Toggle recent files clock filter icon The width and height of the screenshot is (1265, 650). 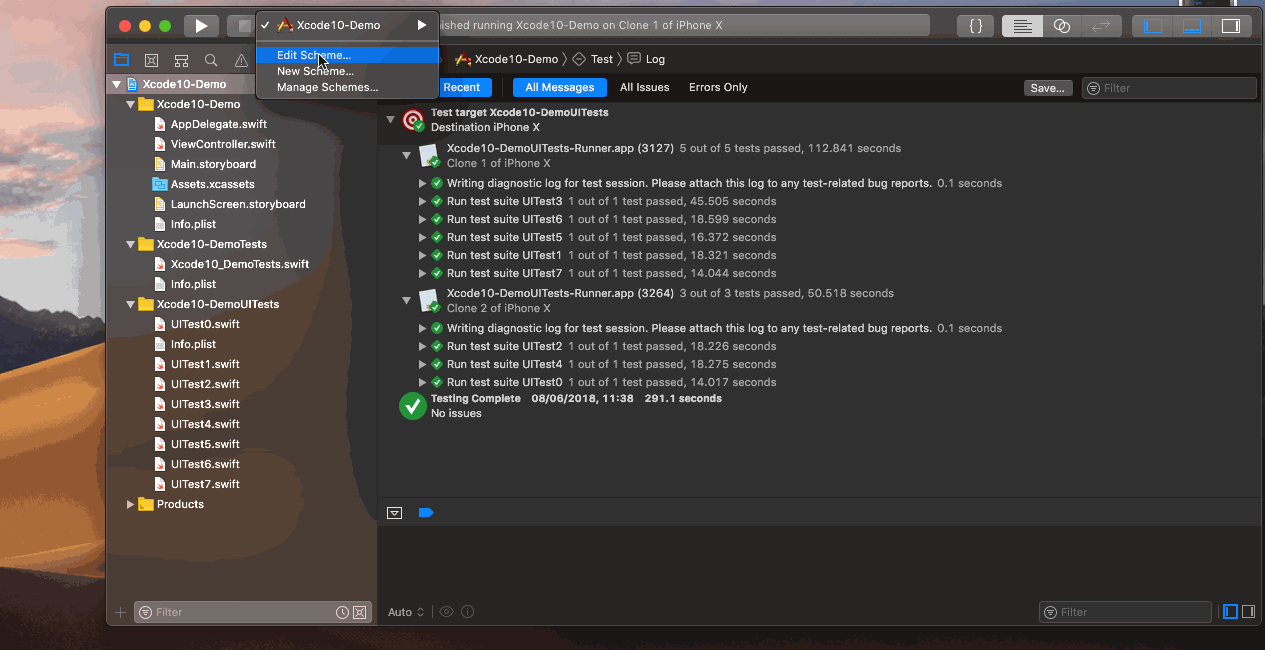coord(342,612)
